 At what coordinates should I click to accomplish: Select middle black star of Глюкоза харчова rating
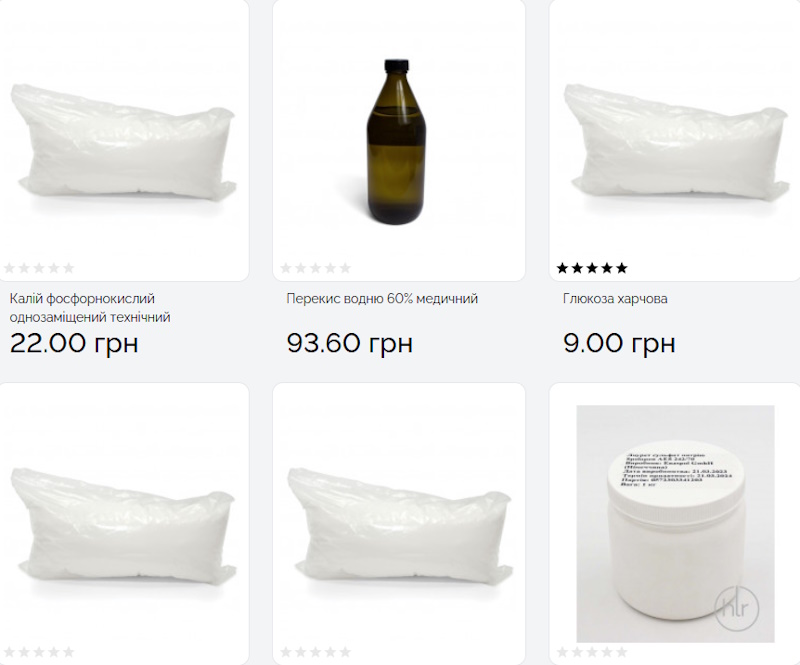pyautogui.click(x=592, y=268)
